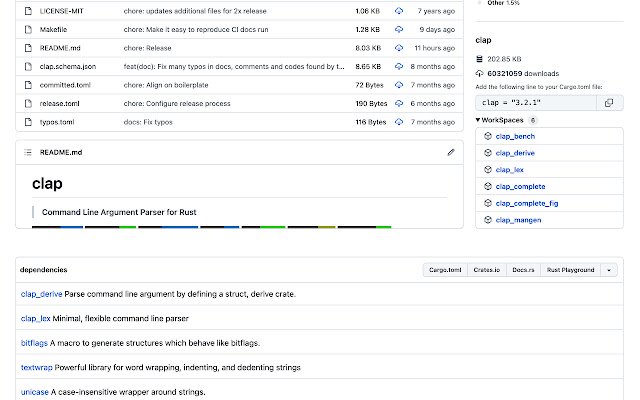Image resolution: width=640 pixels, height=400 pixels.
Task: Click package icon next to clap_bench
Action: (x=487, y=136)
